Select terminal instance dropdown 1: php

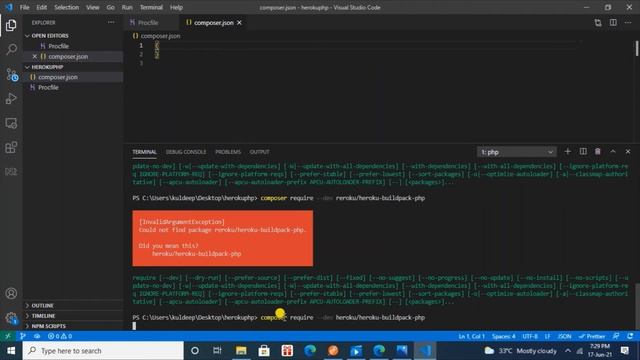(516, 152)
